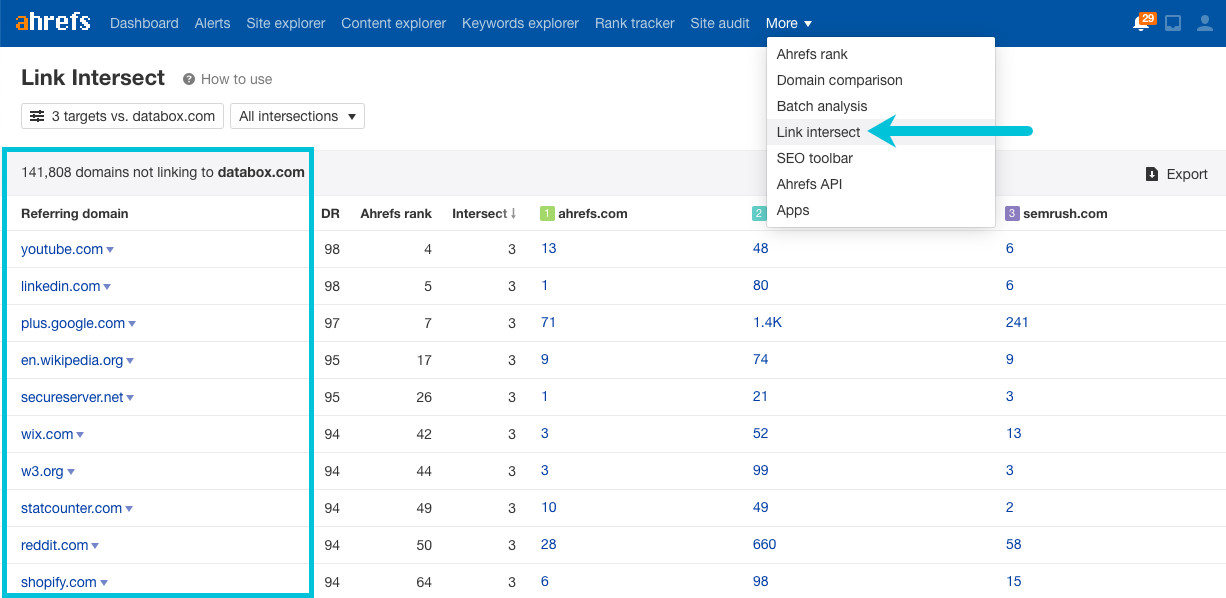Open Rank tracker in the navigation
This screenshot has height=598, width=1226.
coord(635,23)
